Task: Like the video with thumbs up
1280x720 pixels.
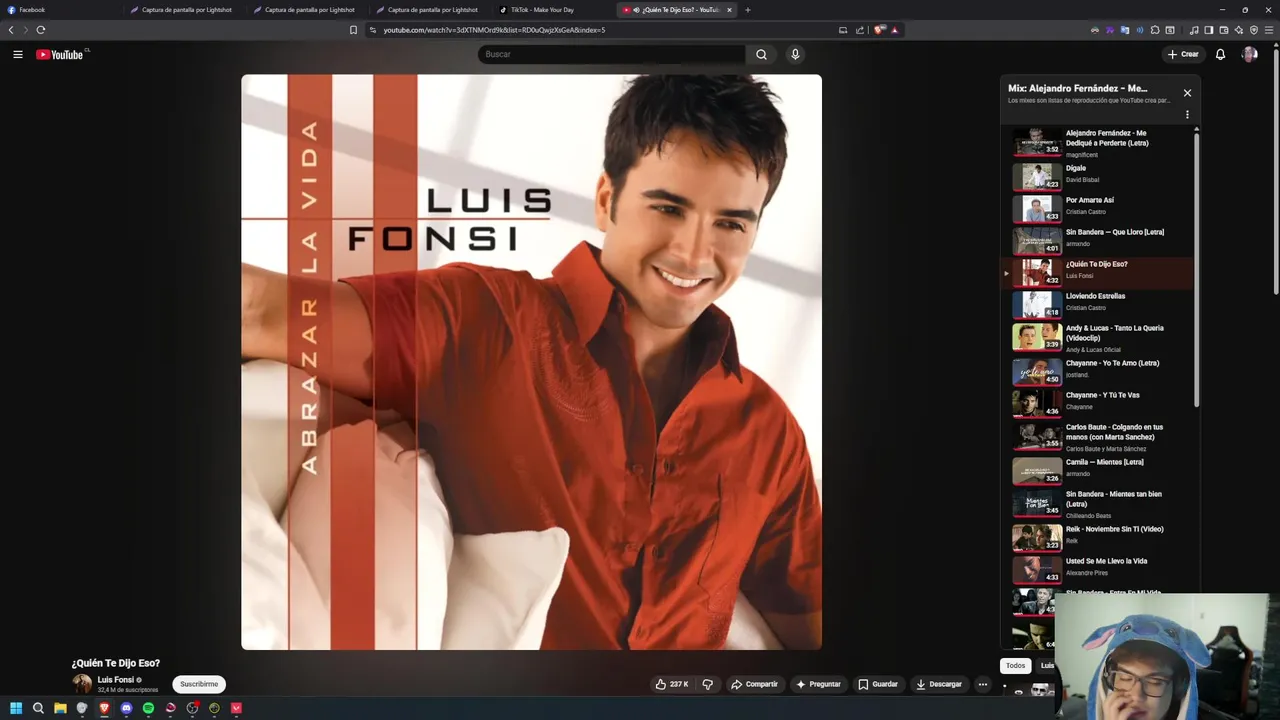Action: click(x=672, y=684)
